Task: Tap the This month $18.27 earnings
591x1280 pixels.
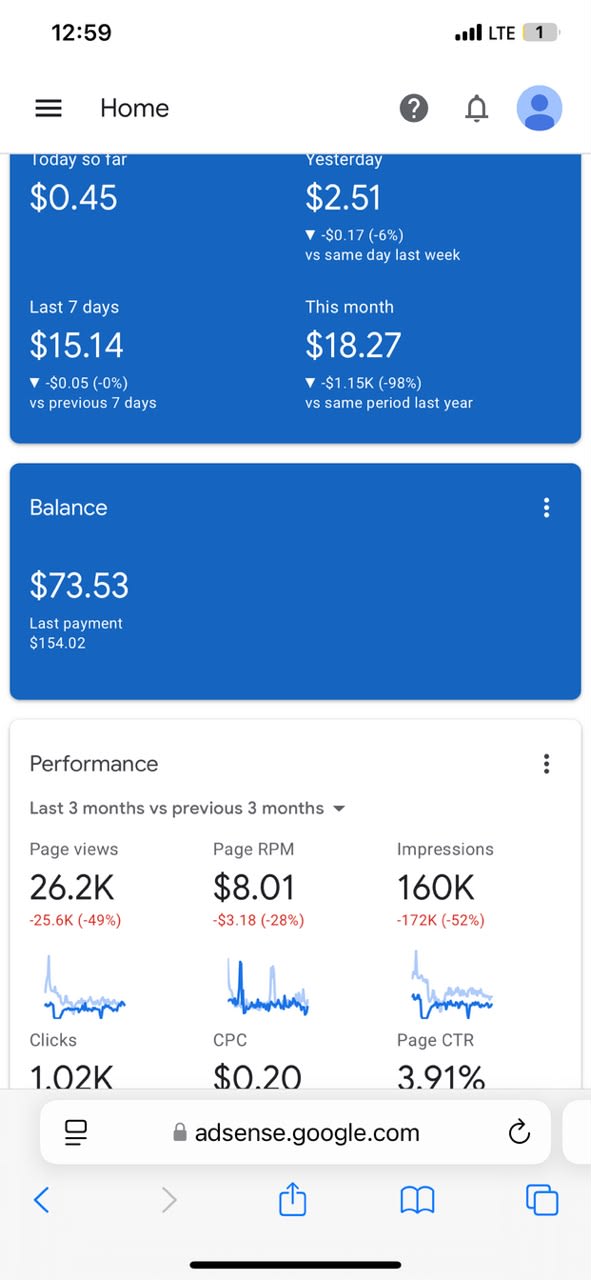Action: (x=353, y=345)
